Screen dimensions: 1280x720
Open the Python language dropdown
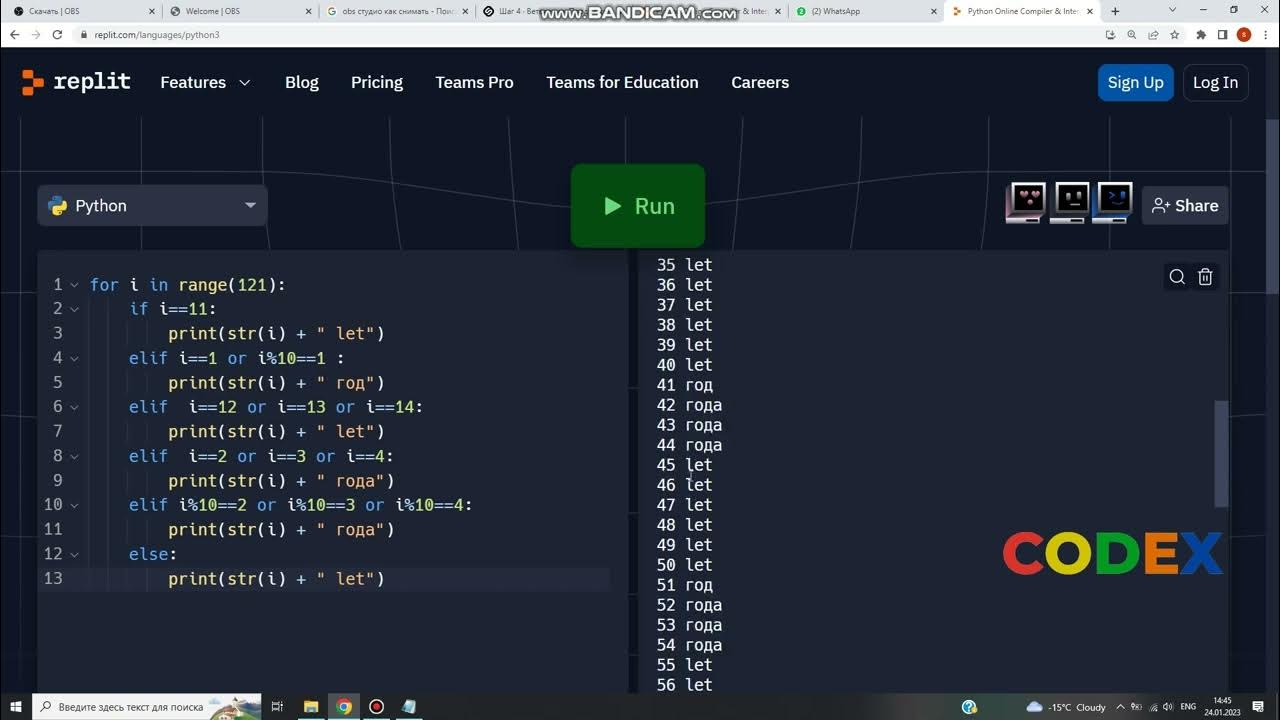(153, 205)
